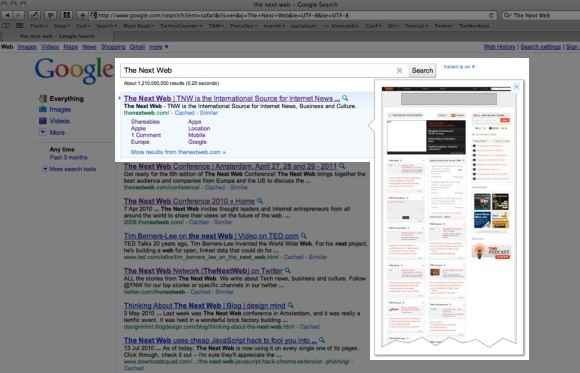Open the Mobile sitelink
This screenshot has width=580, height=373.
pos(196,135)
